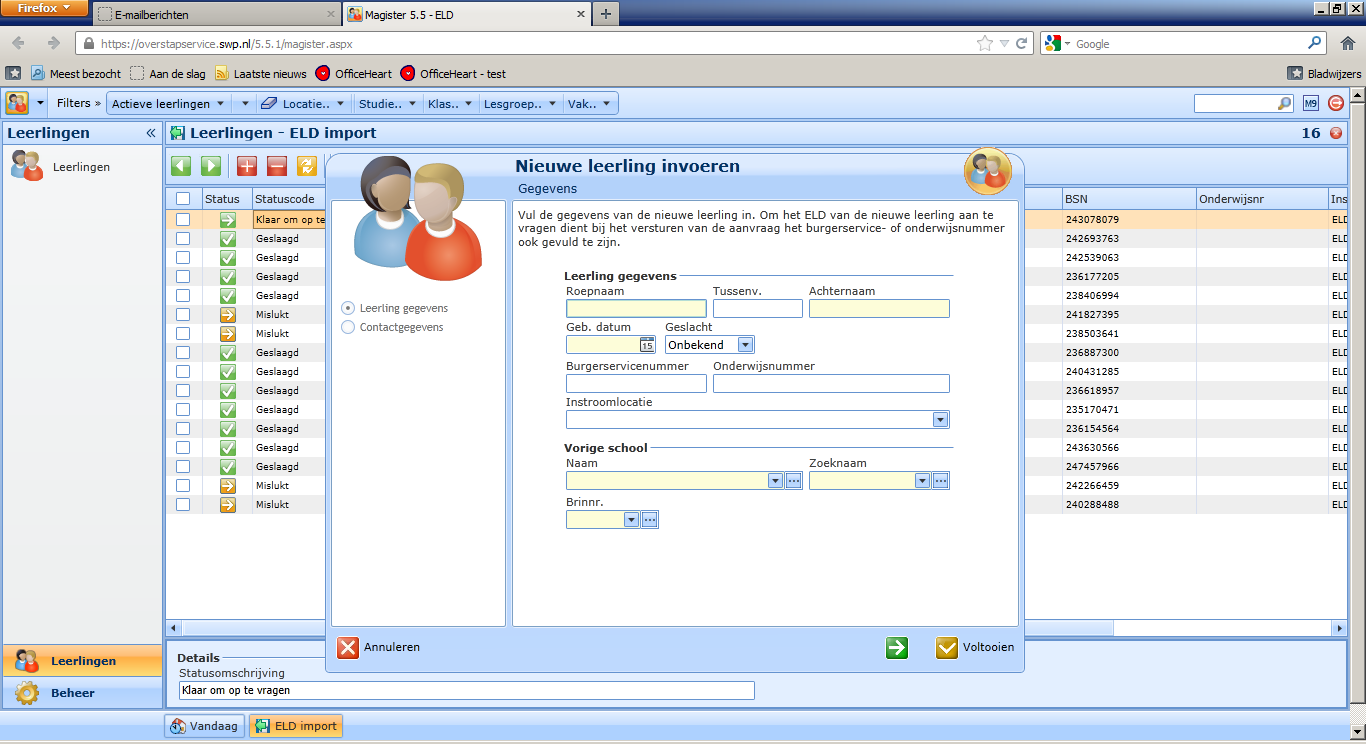1366x744 pixels.
Task: Open the calendar picker for Geb. datum
Action: pyautogui.click(x=647, y=344)
